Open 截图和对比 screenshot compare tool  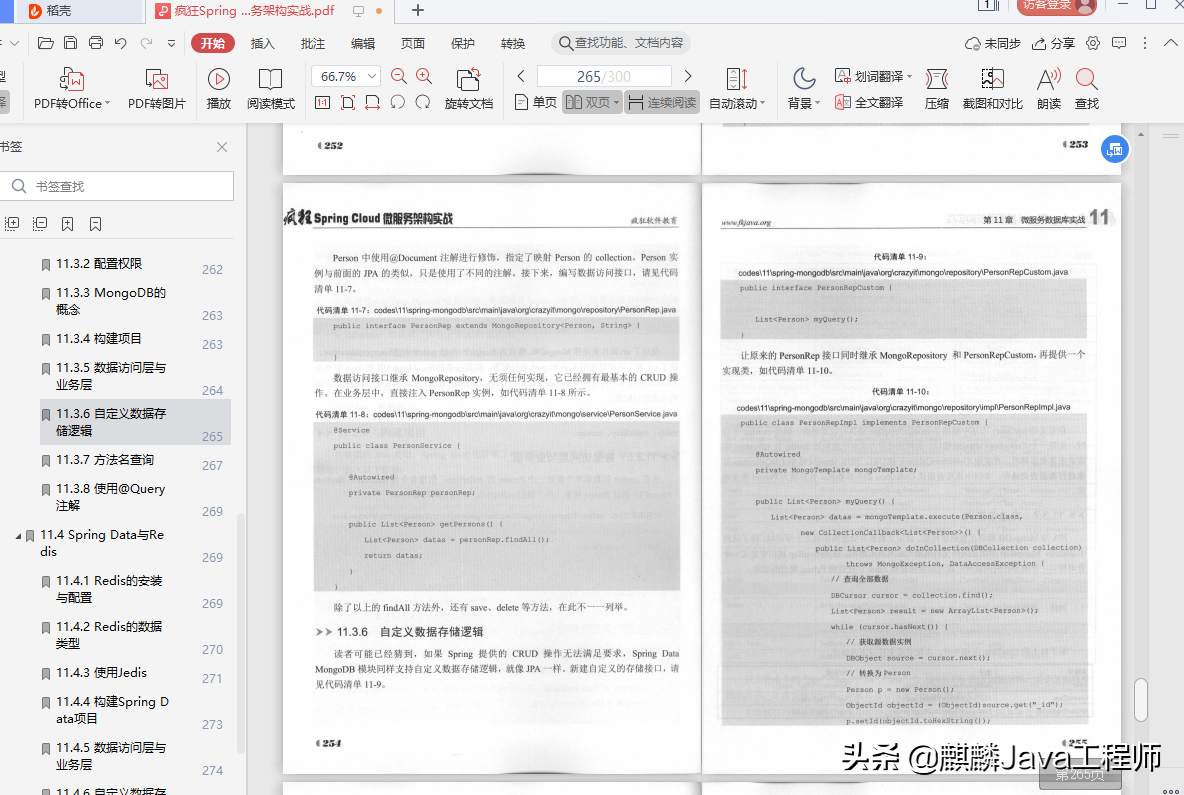point(992,88)
